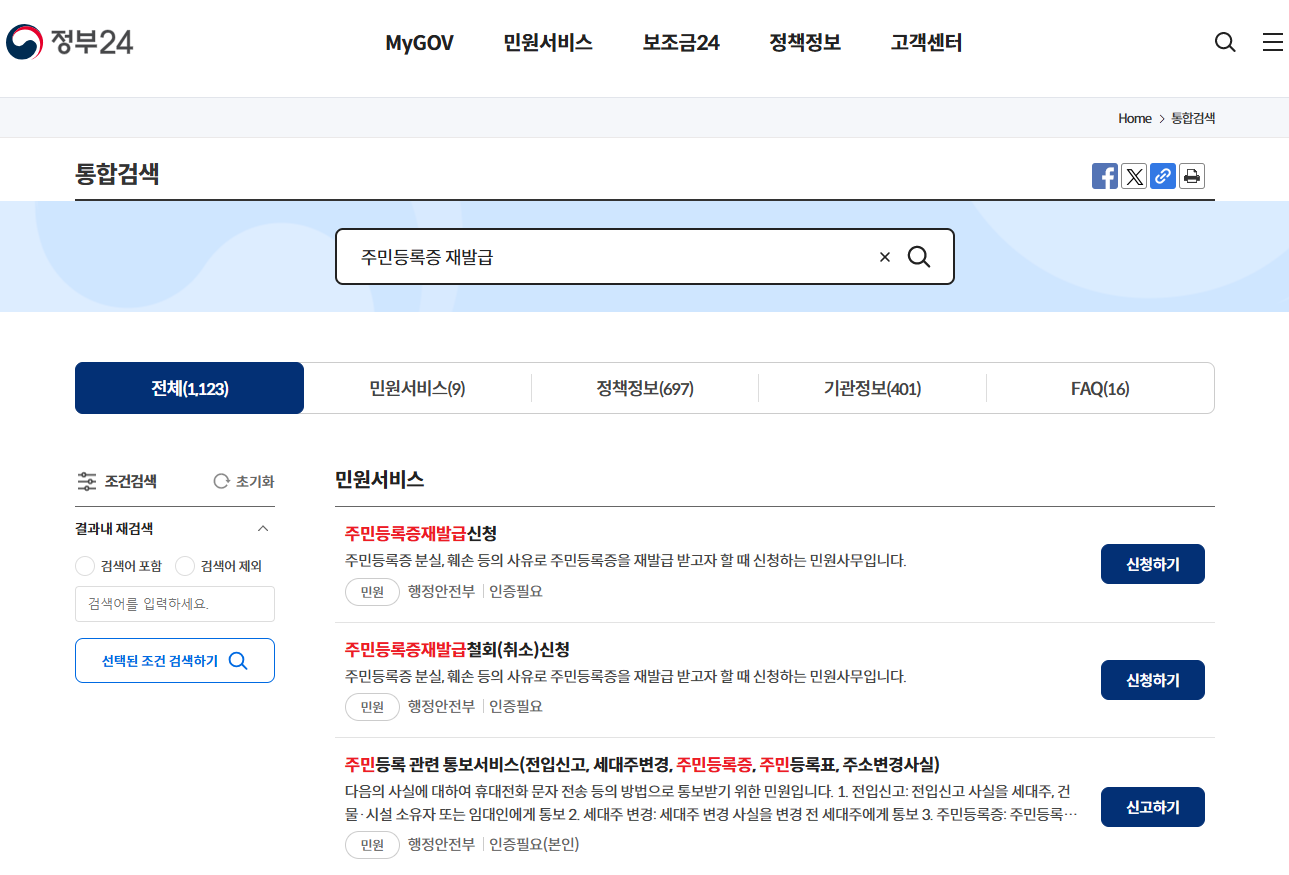The width and height of the screenshot is (1289, 875).
Task: Open the 주민등록증재발급신청 result title
Action: (421, 533)
